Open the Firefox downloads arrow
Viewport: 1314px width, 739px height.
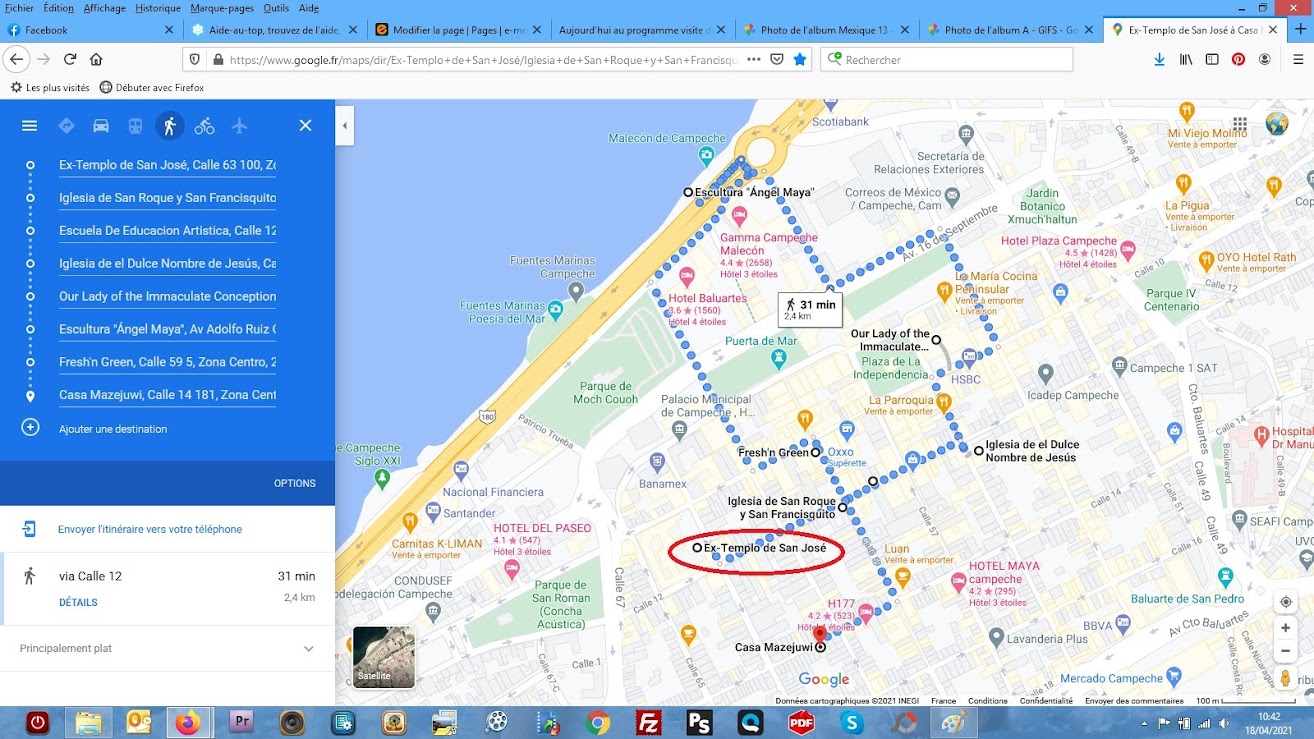(1159, 59)
